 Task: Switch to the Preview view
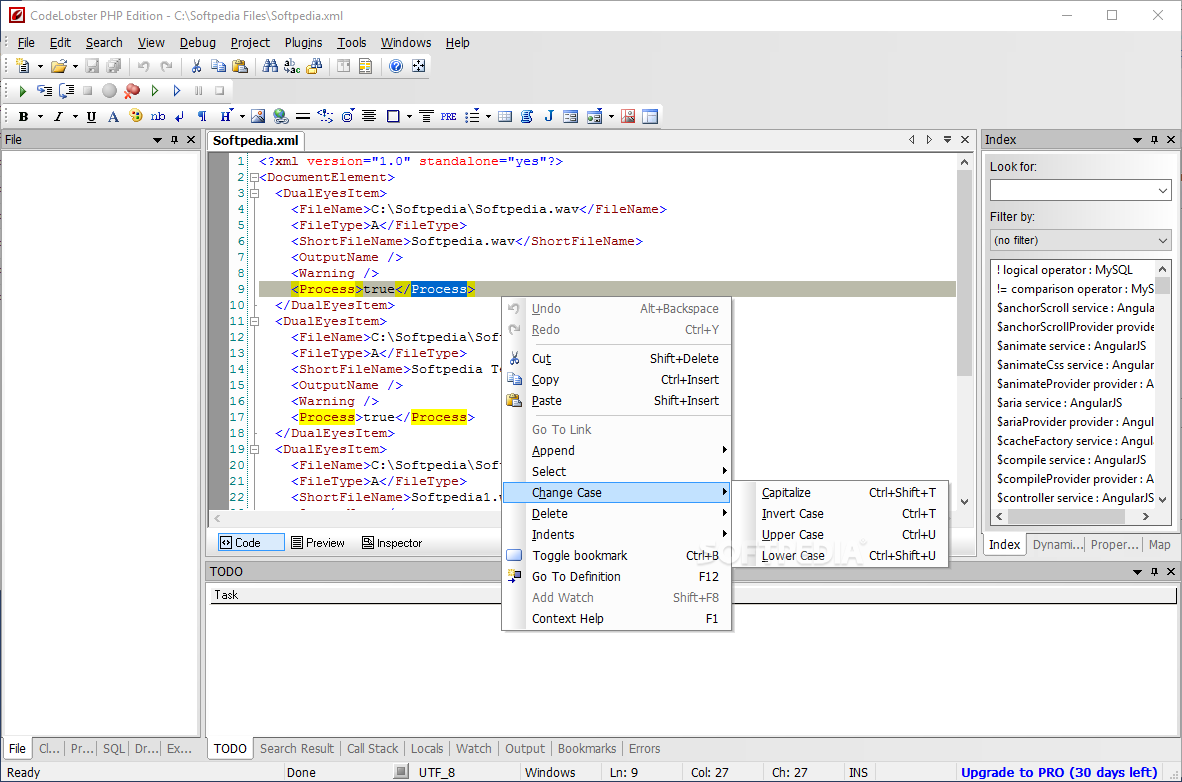click(x=317, y=543)
